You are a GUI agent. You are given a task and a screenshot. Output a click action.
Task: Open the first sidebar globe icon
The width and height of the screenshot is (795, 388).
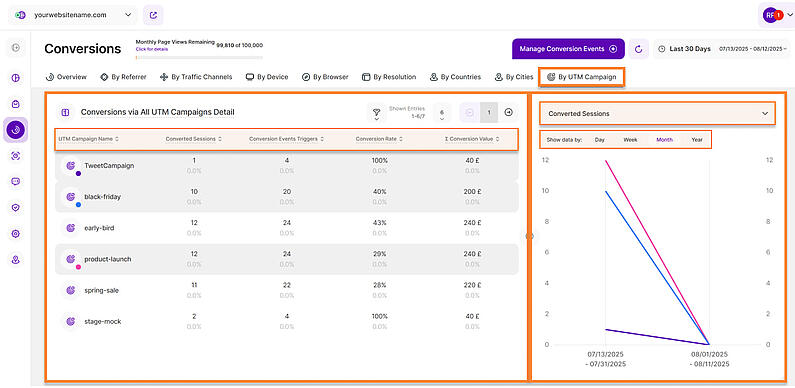[16, 78]
